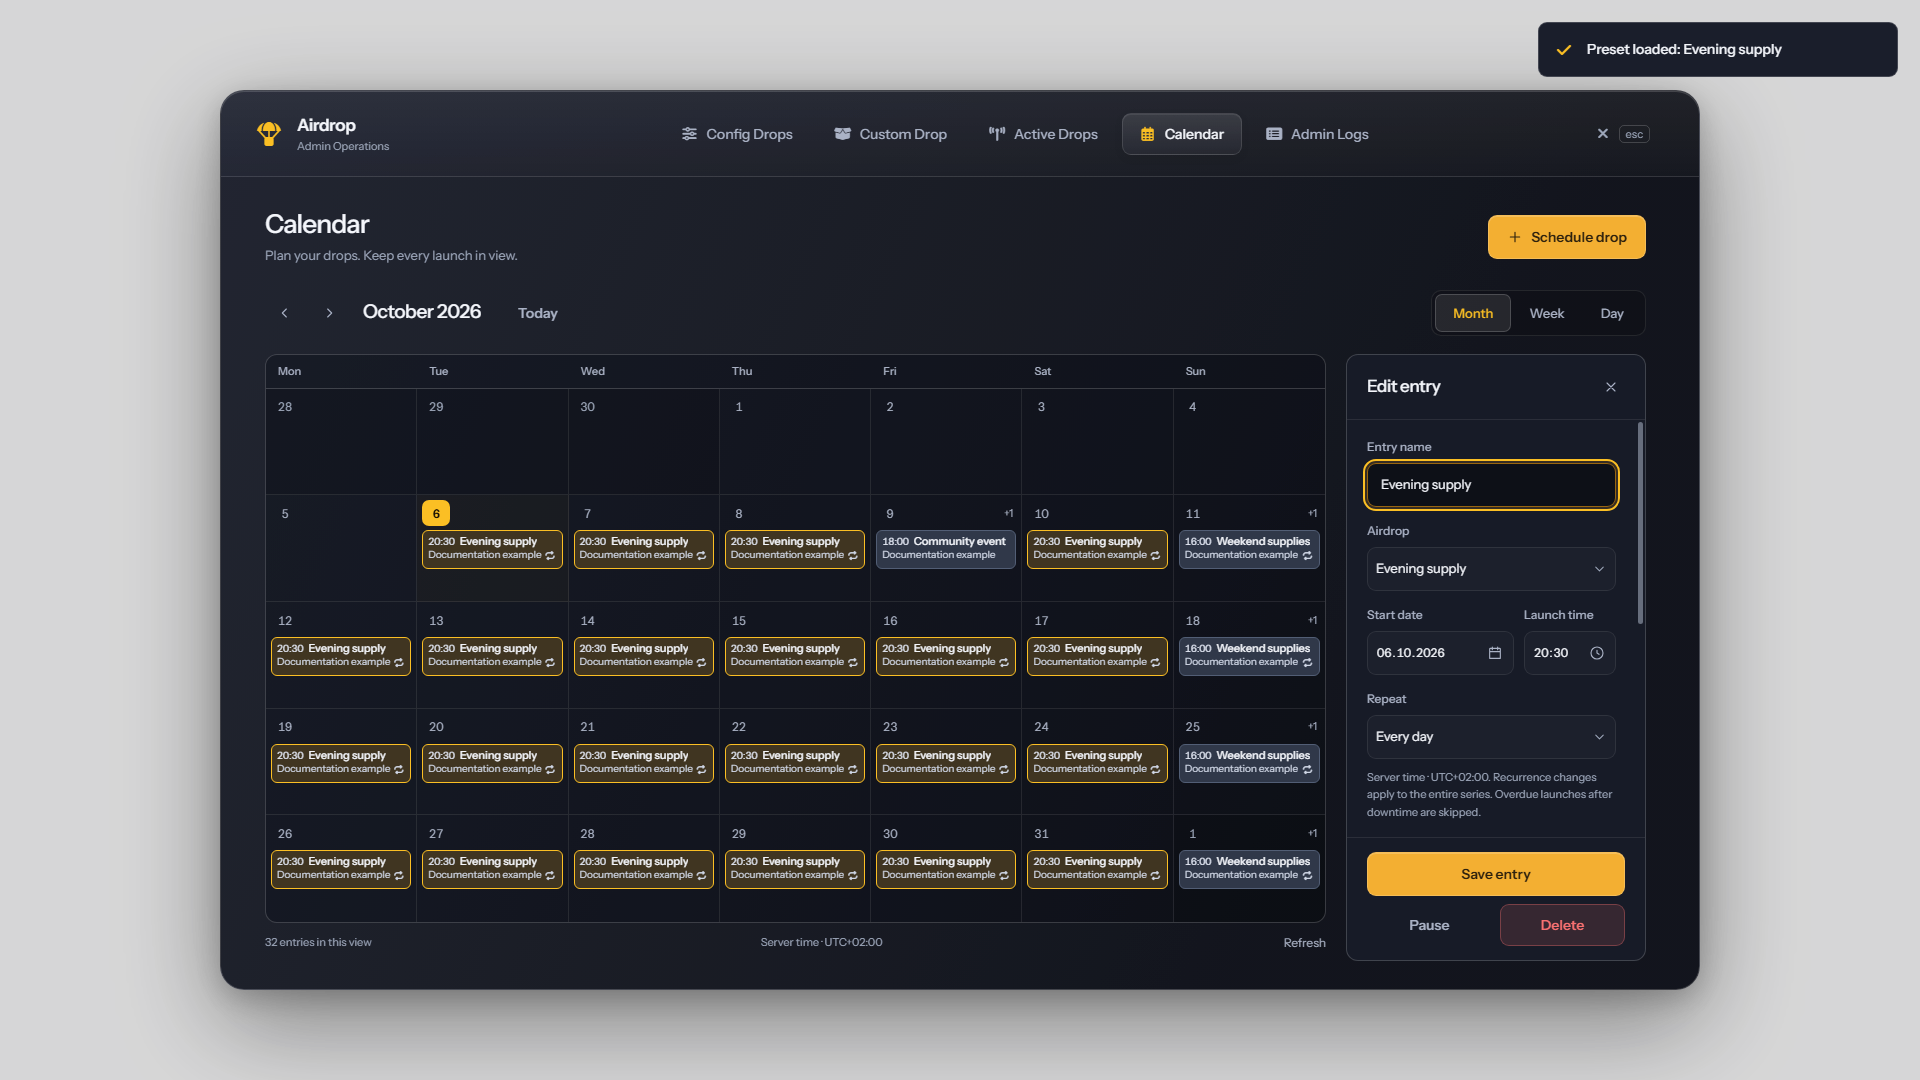This screenshot has width=1920, height=1080.
Task: Pause the entry
Action: pyautogui.click(x=1429, y=925)
